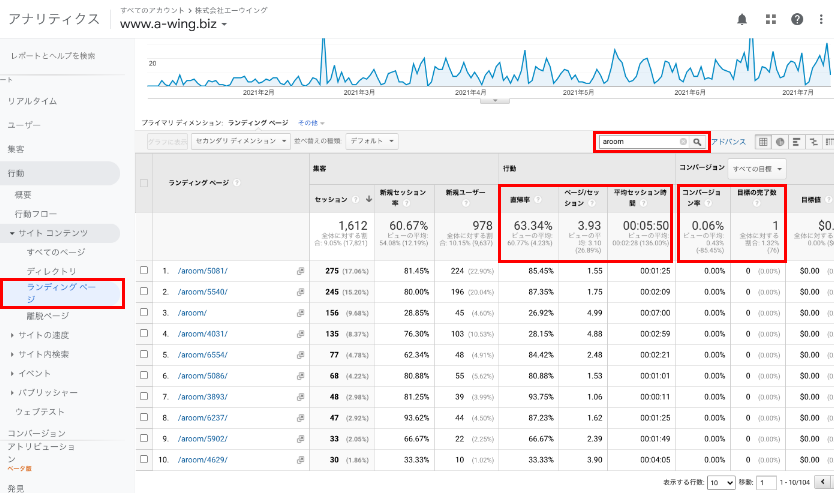The height and width of the screenshot is (493, 834).
Task: Open the notifications bell
Action: [x=742, y=19]
